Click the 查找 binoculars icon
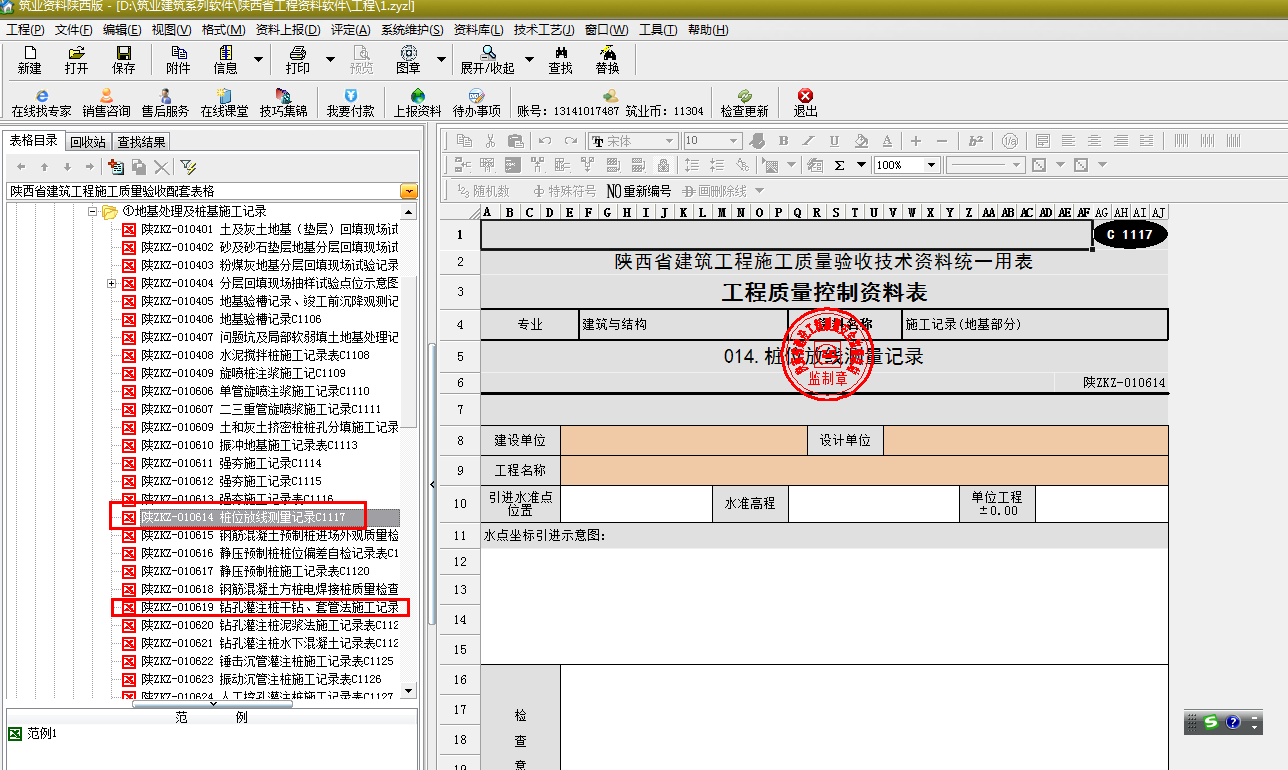 coord(560,59)
